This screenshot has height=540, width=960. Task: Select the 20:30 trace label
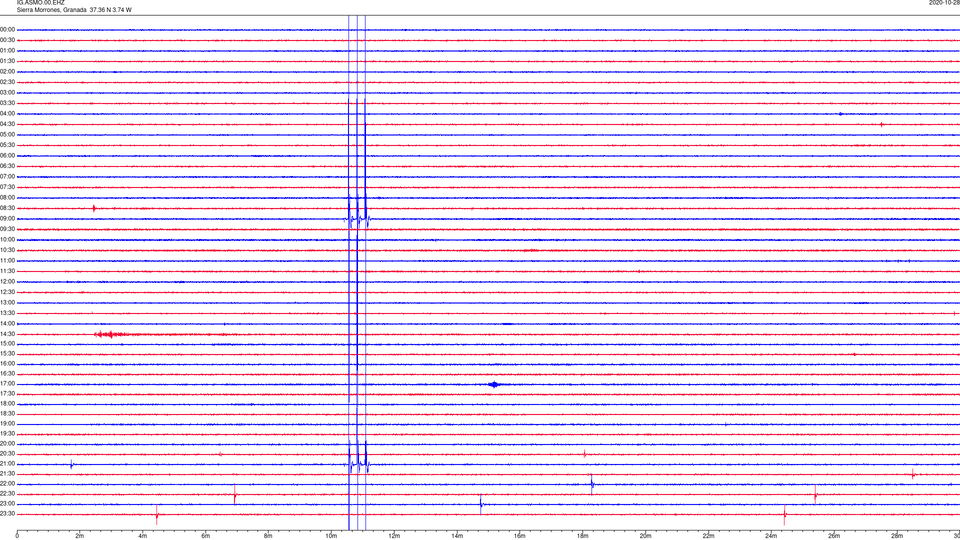click(x=7, y=454)
